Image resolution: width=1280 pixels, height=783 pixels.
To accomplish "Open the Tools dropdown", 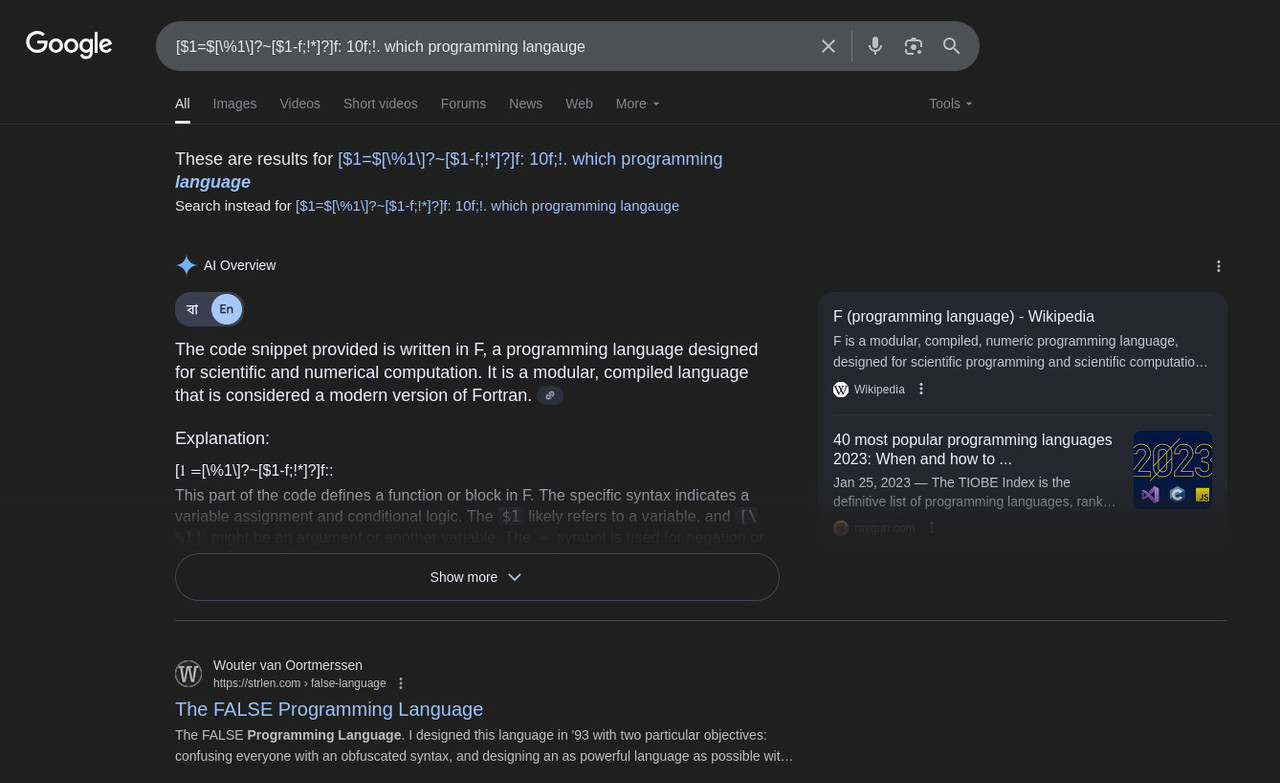I will [950, 104].
